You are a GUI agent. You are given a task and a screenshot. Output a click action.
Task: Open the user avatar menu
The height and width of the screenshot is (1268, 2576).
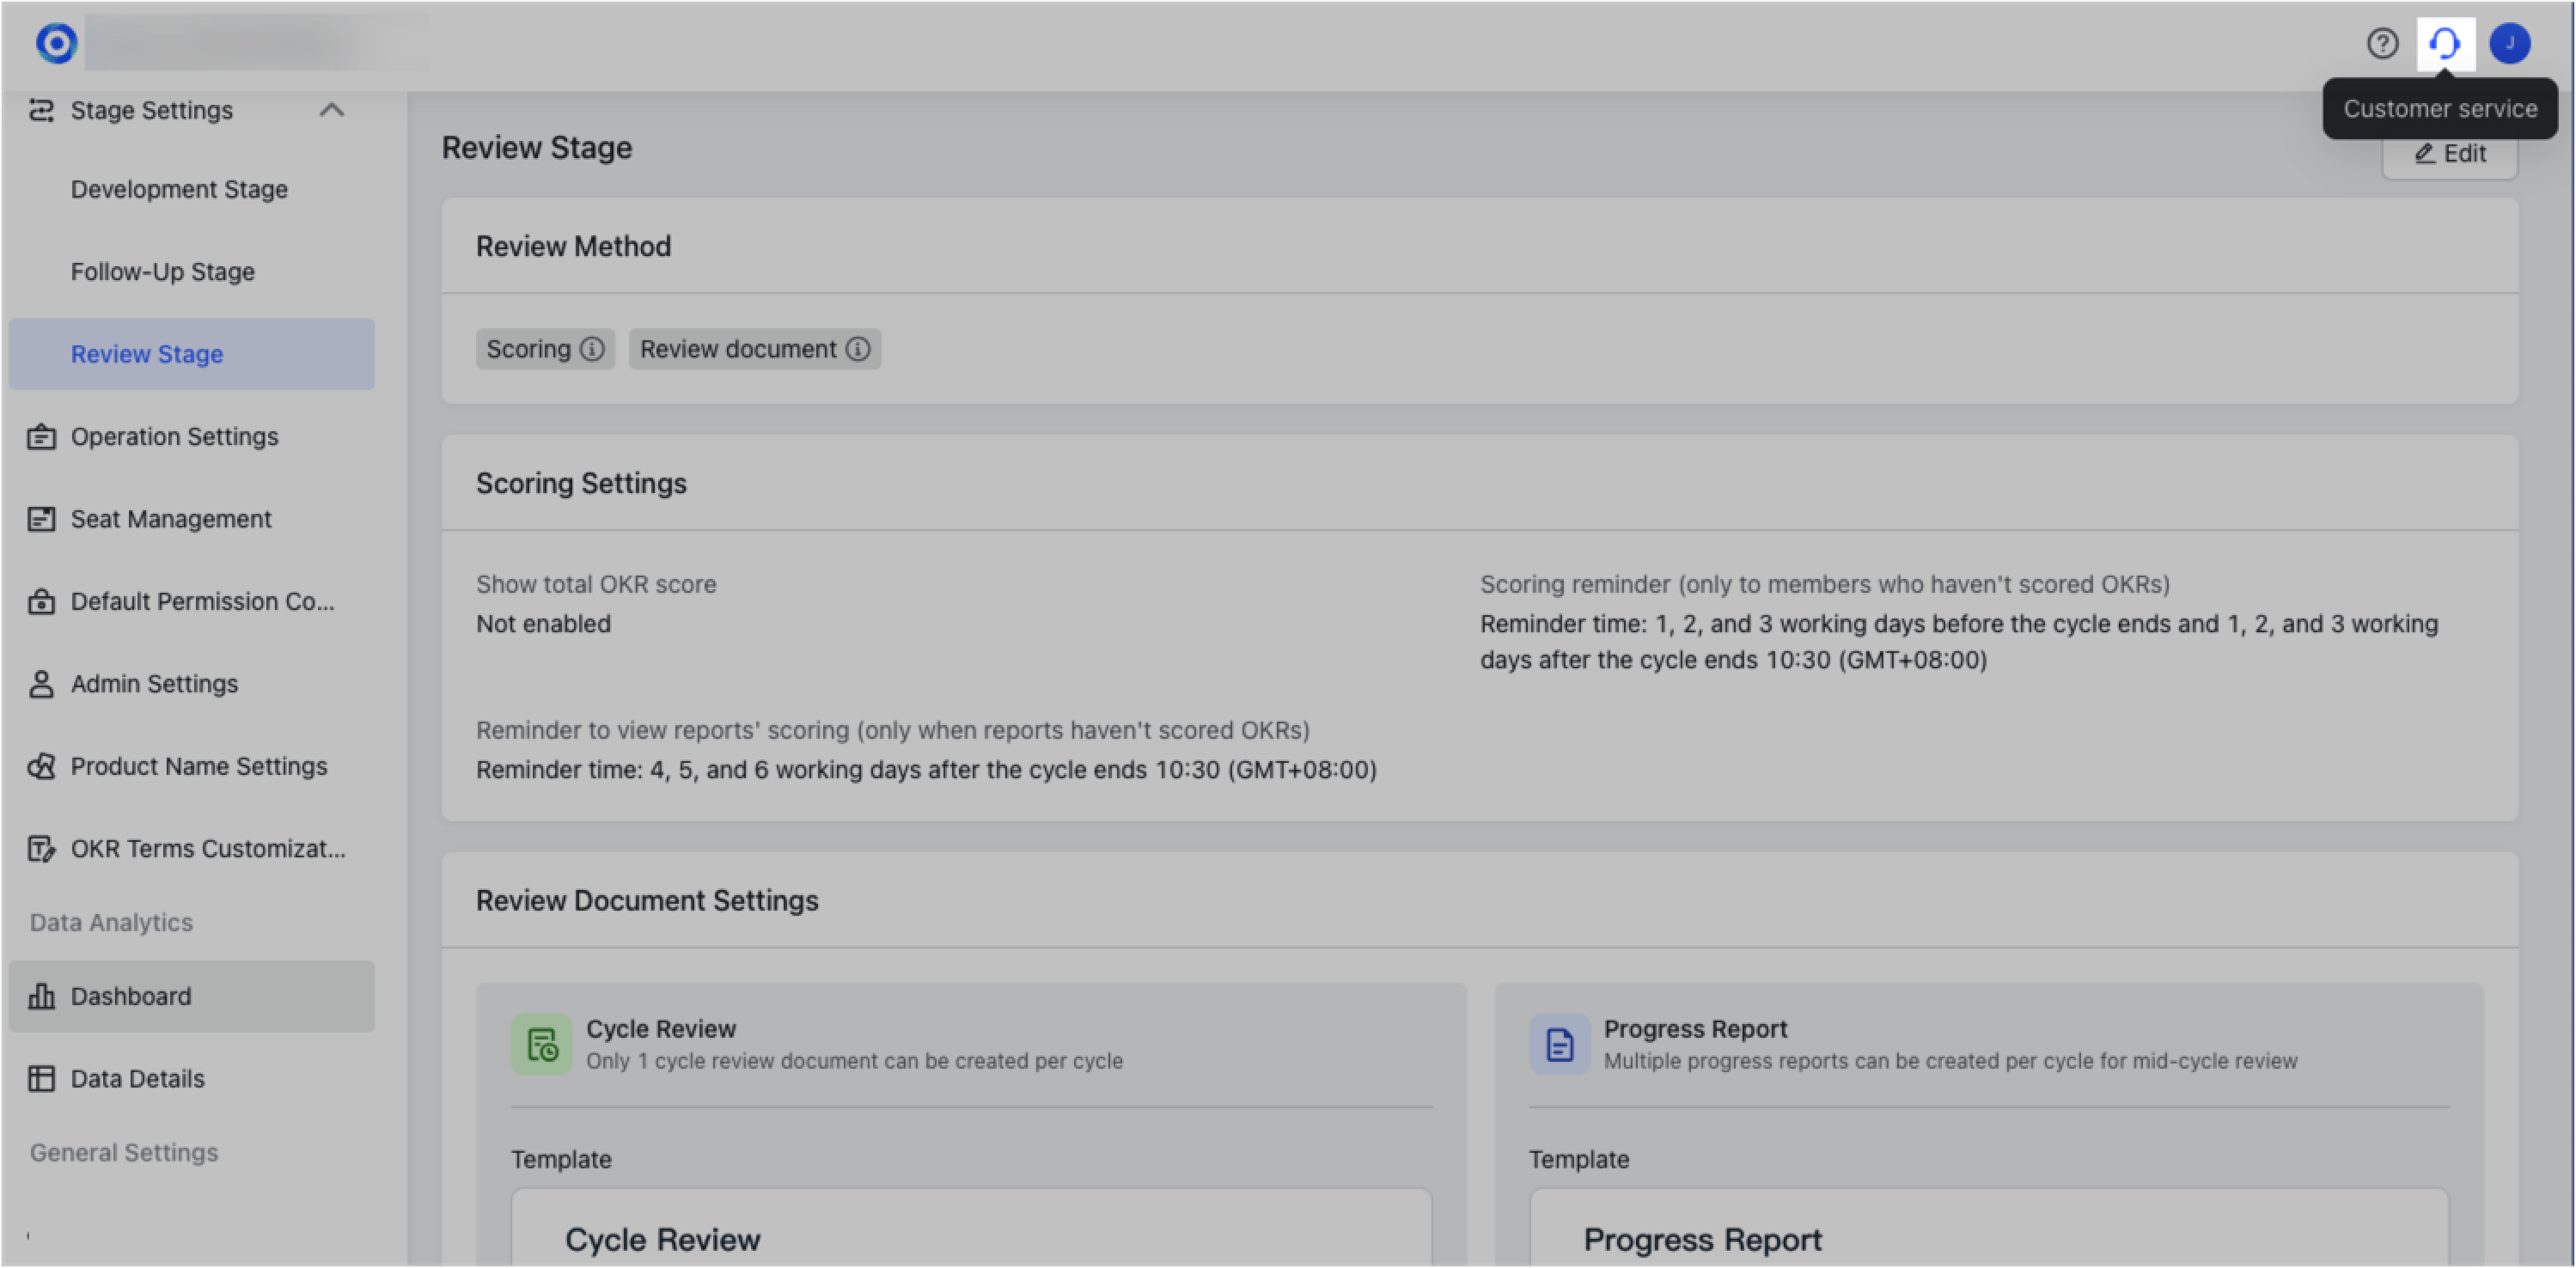[2509, 43]
